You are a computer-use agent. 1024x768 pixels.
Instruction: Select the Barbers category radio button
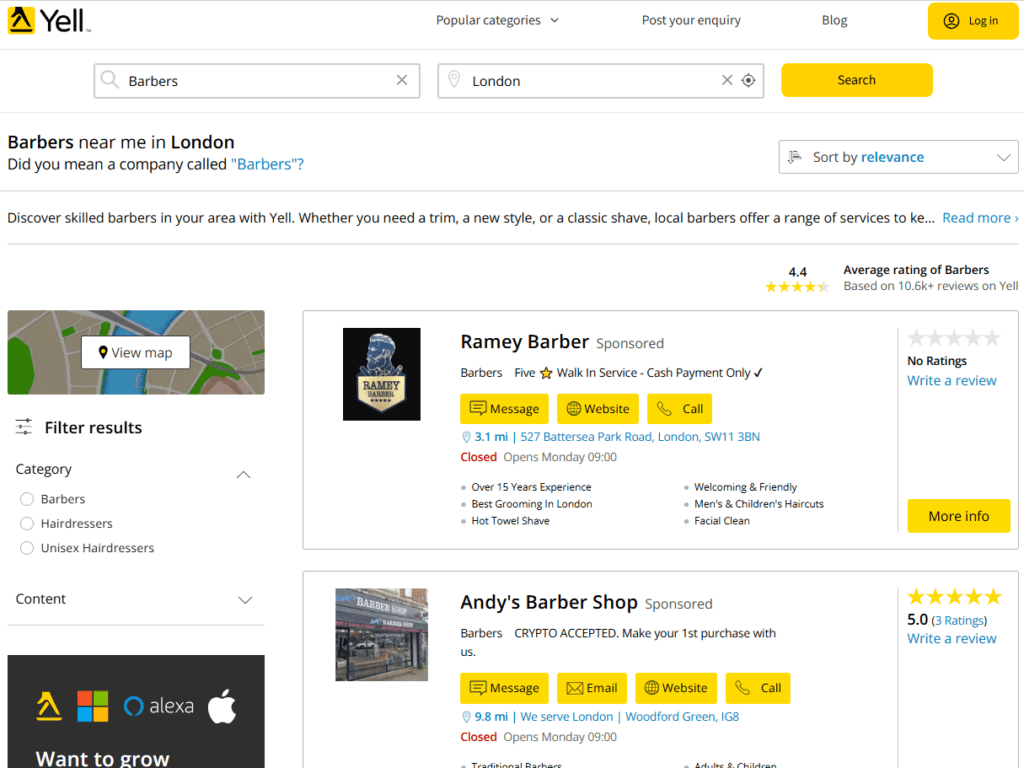tap(27, 499)
